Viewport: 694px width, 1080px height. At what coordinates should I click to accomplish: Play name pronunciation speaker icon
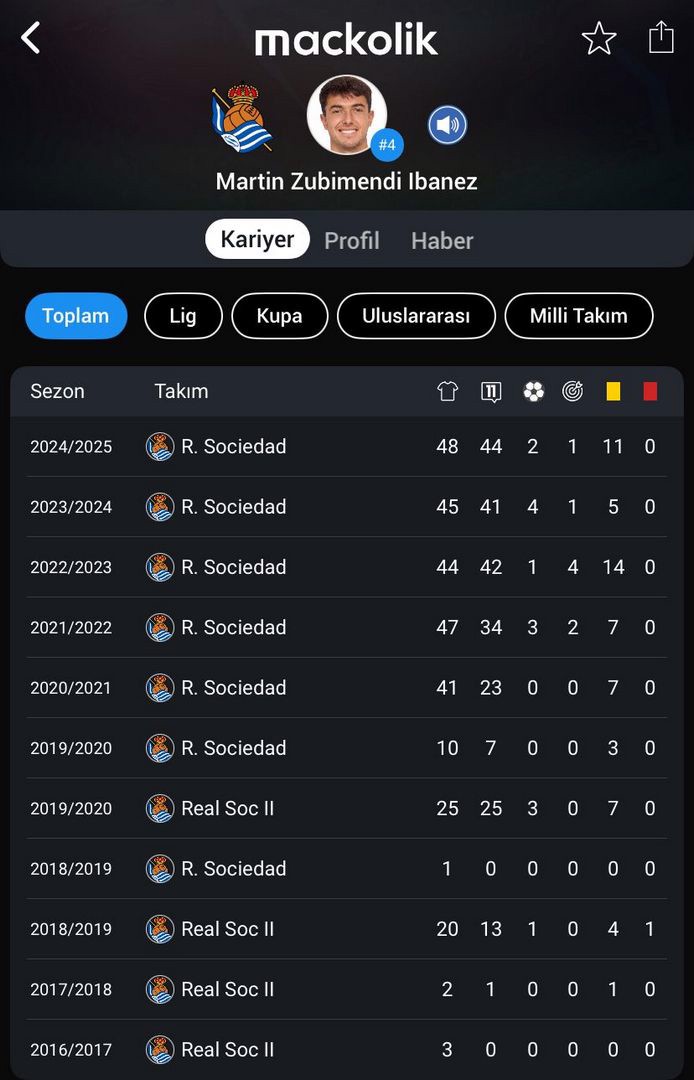pos(448,125)
